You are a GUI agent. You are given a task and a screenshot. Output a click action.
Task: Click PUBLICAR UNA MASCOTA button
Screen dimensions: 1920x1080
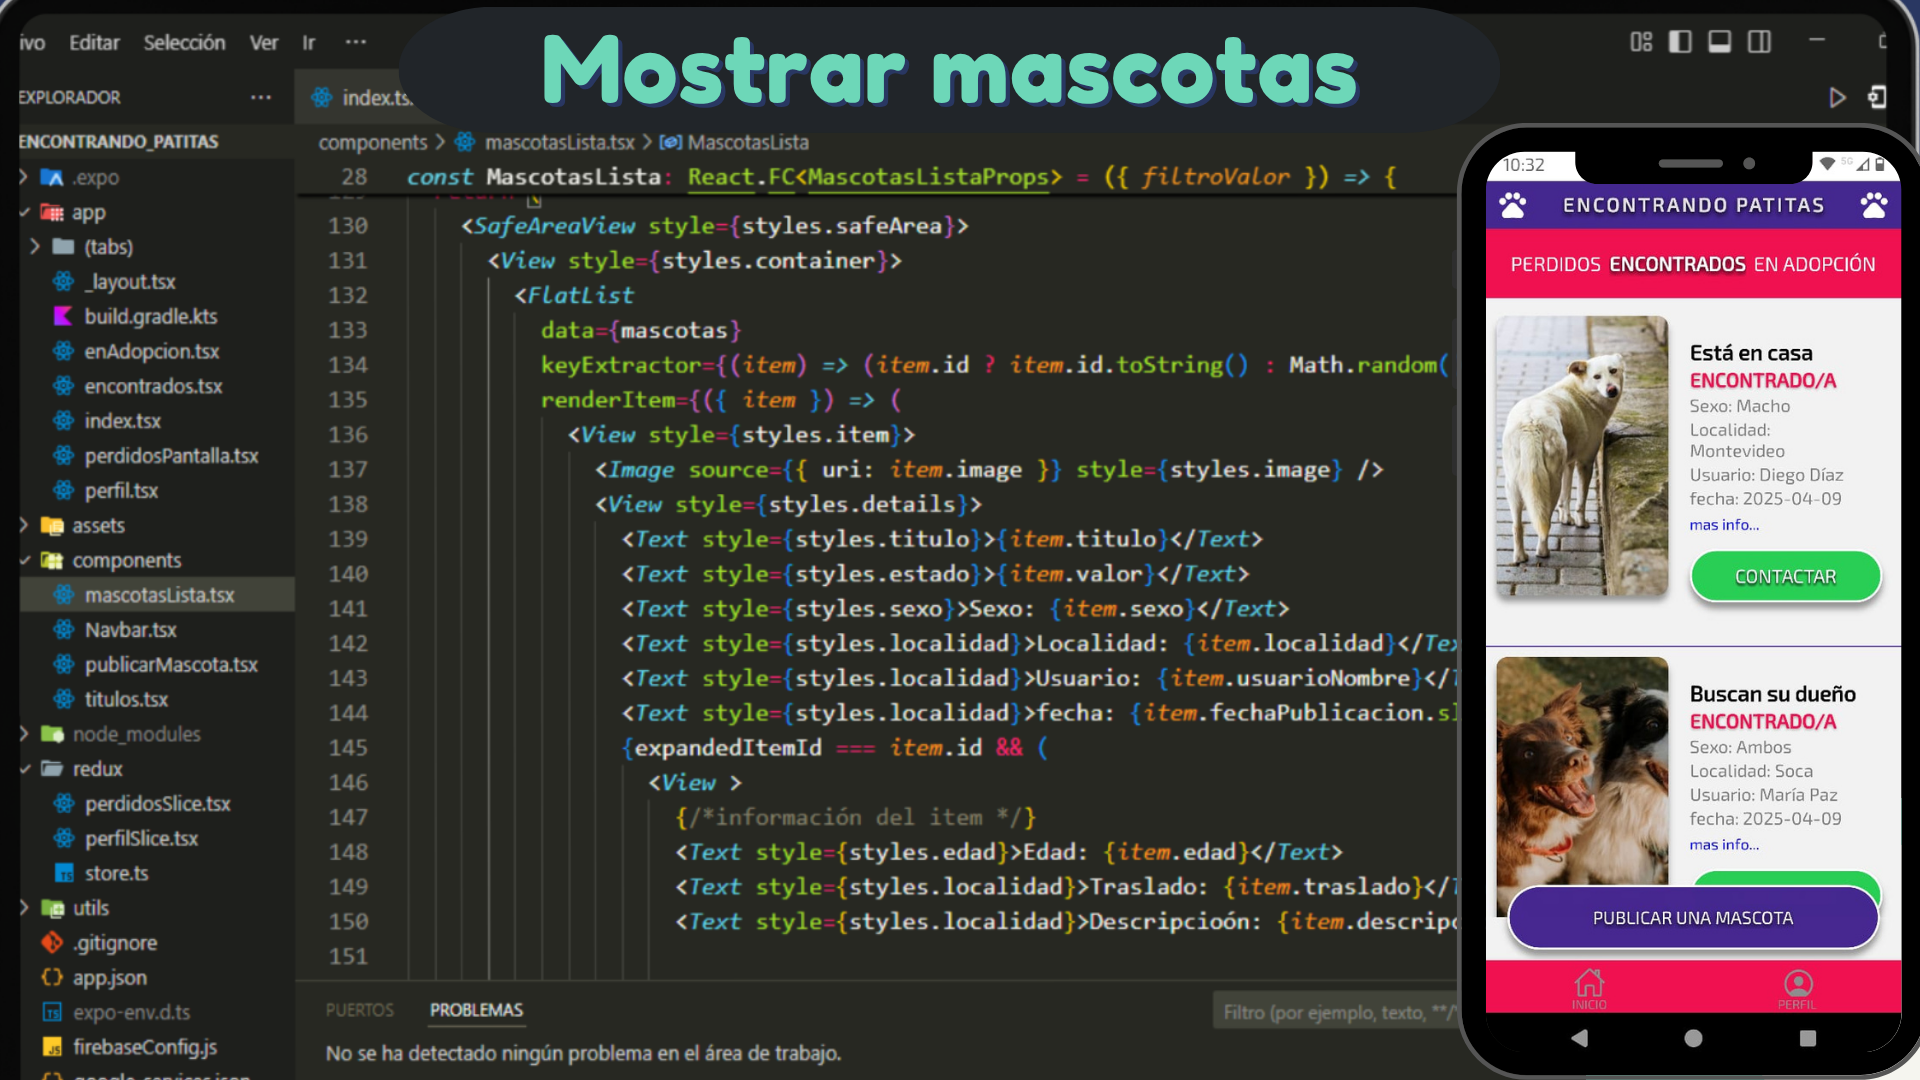pyautogui.click(x=1692, y=918)
